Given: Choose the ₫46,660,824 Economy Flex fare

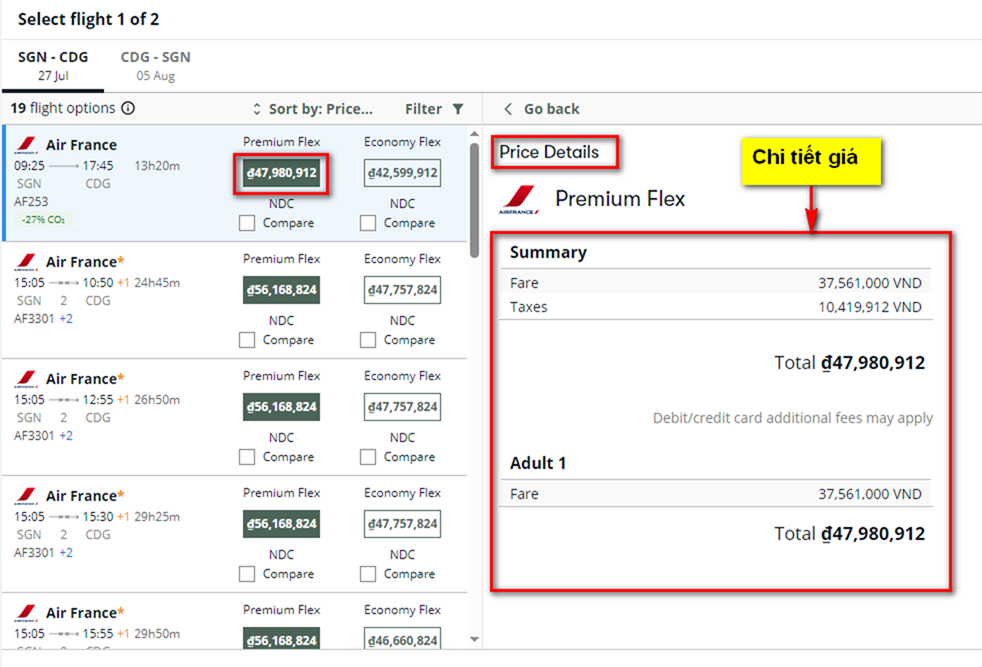Looking at the screenshot, I should click(x=402, y=638).
